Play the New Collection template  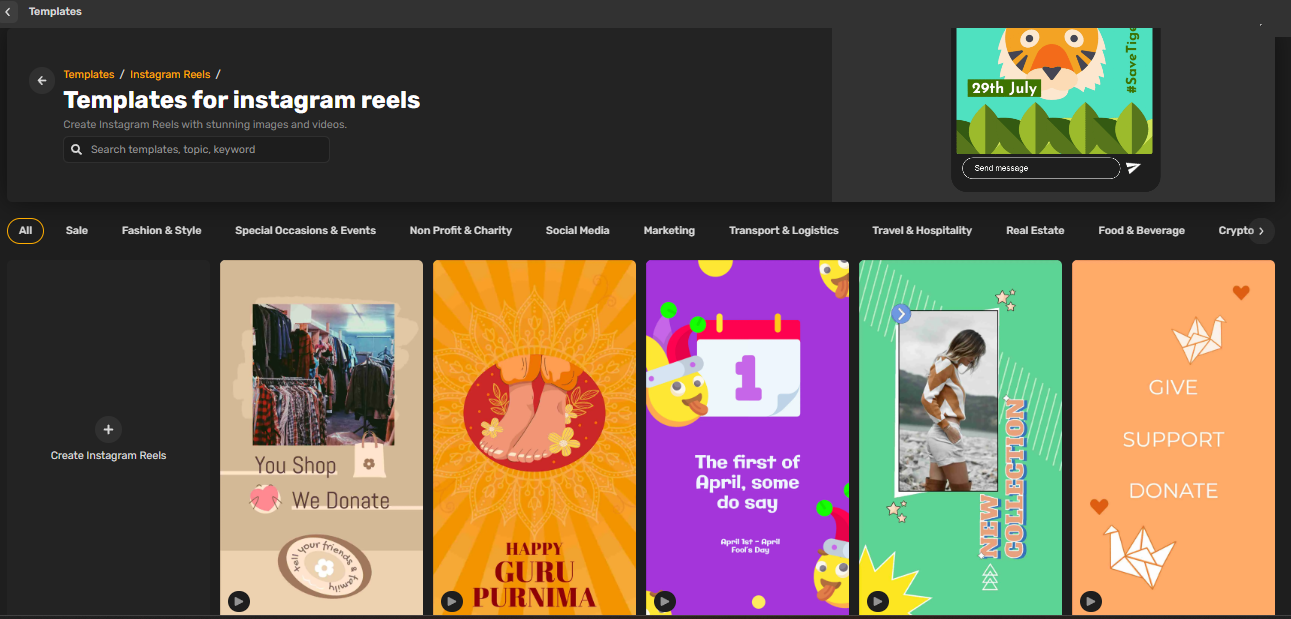tap(877, 601)
